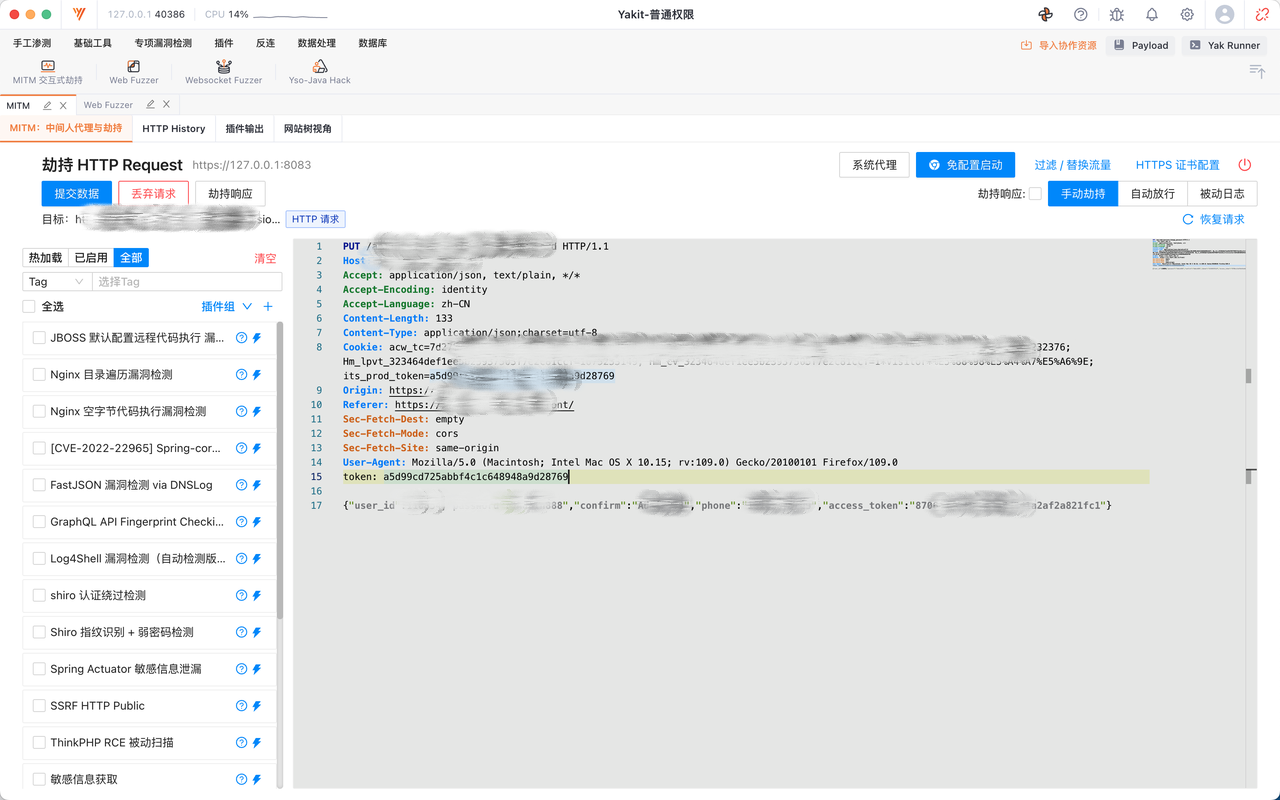The width and height of the screenshot is (1280, 800).
Task: Click 提交数据 button
Action: 77,194
